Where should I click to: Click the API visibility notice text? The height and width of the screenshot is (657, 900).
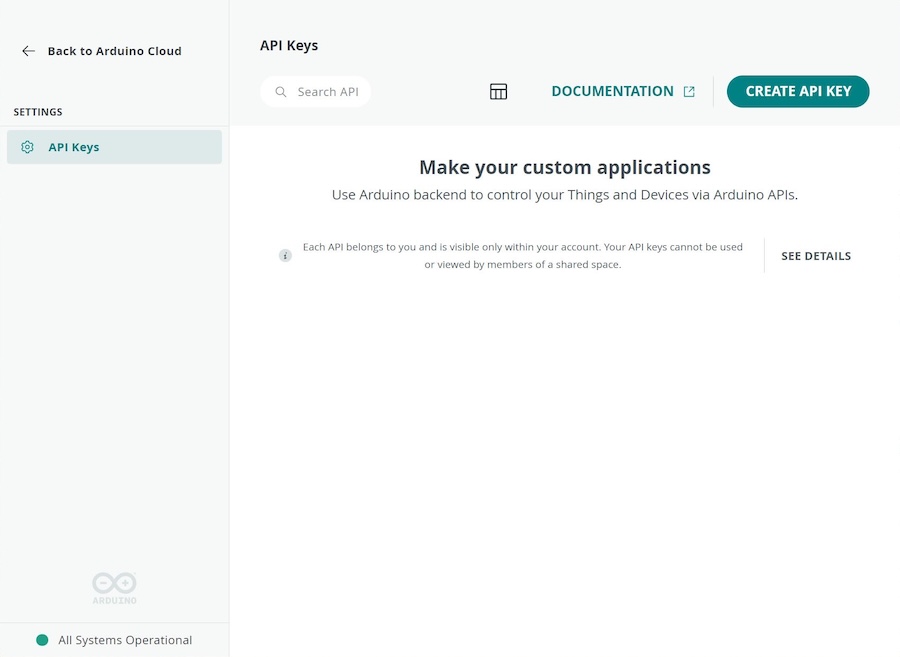522,256
